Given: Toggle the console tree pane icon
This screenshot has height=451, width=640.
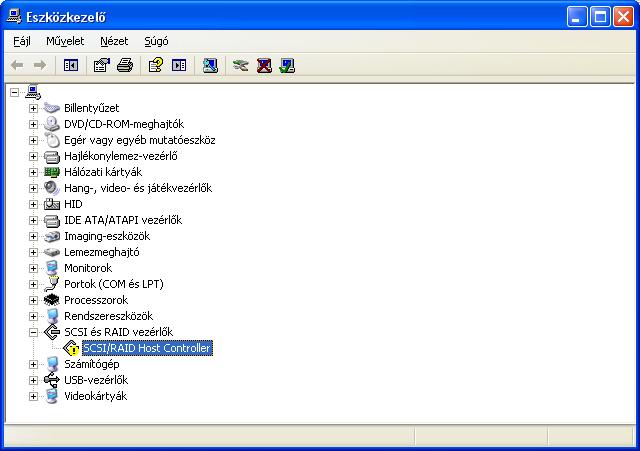Looking at the screenshot, I should click(x=71, y=65).
